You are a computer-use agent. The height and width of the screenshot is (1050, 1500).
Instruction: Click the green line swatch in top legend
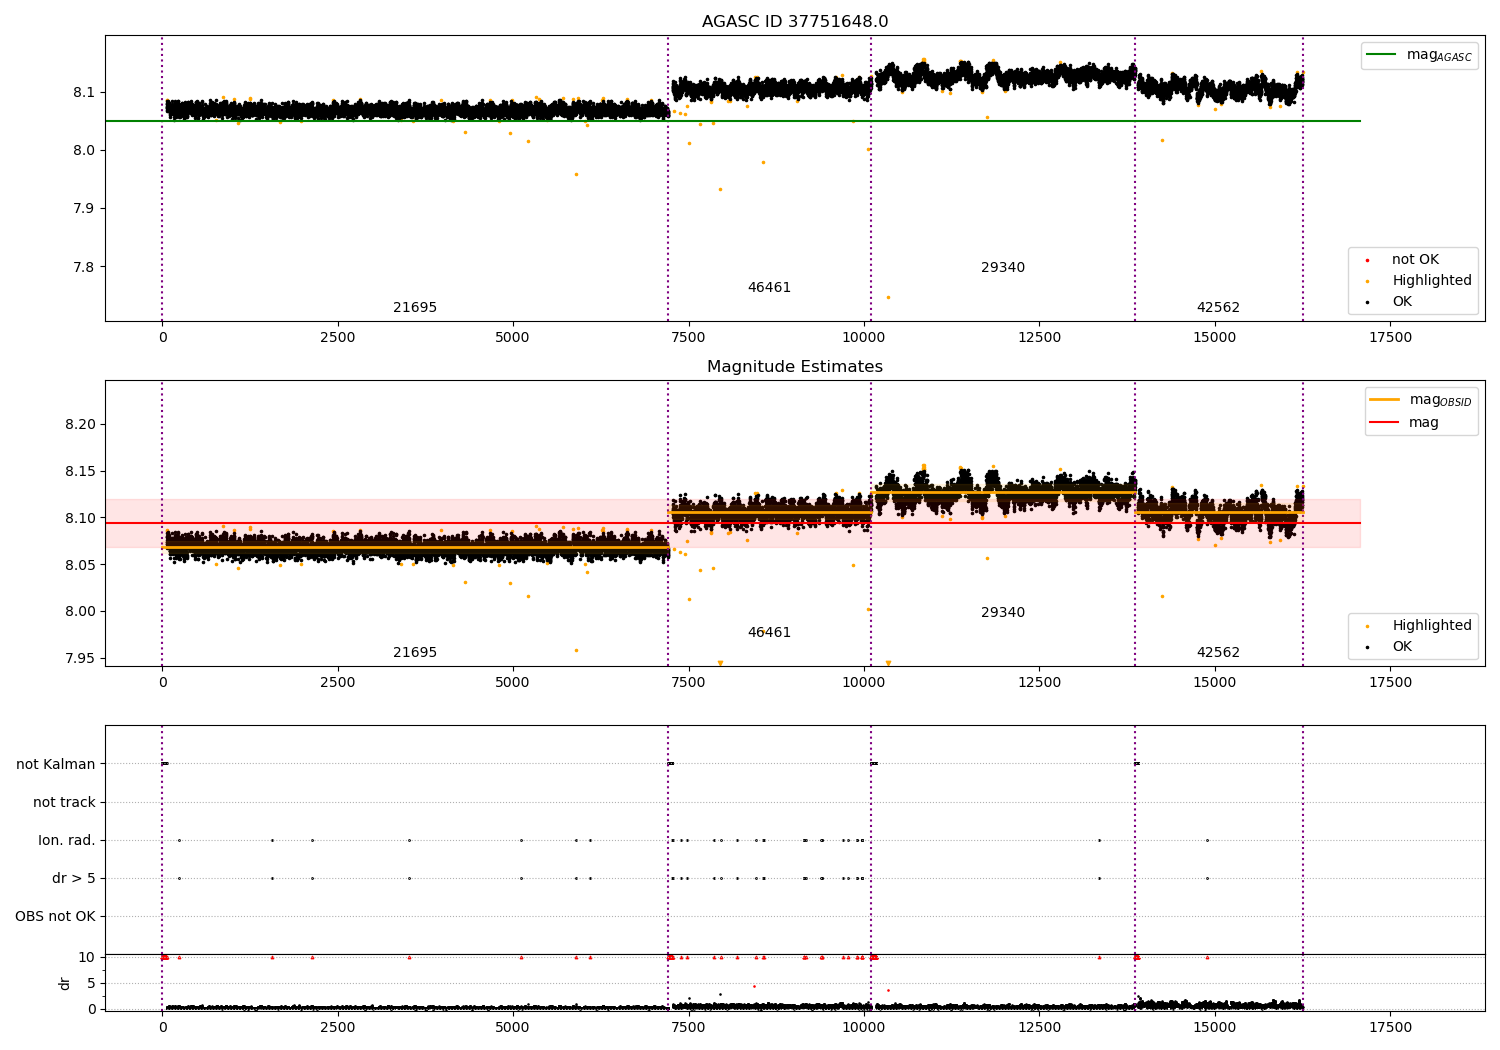(1382, 55)
